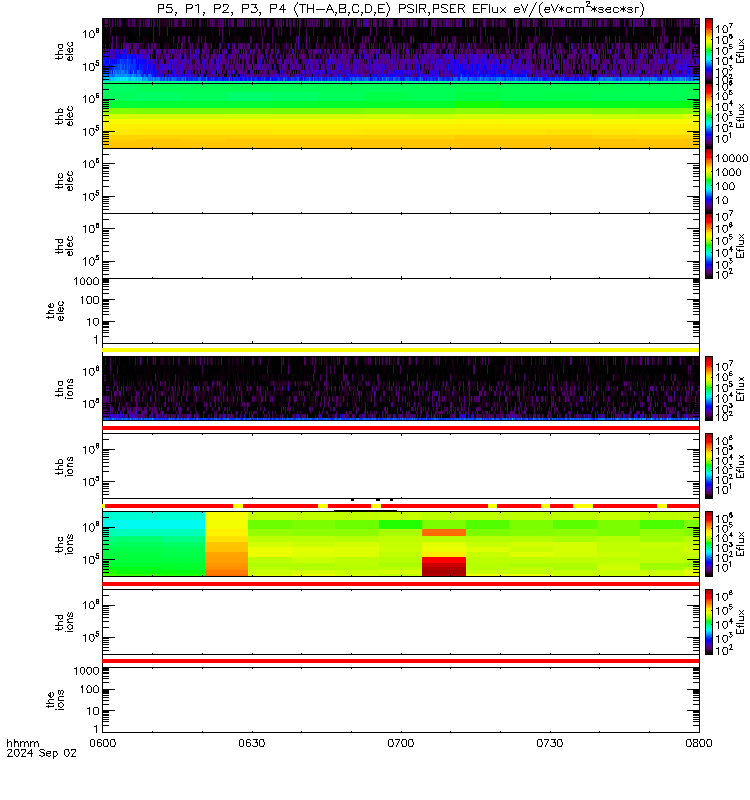Click the thd ions panel color bar
This screenshot has width=750, height=800.
pos(709,622)
